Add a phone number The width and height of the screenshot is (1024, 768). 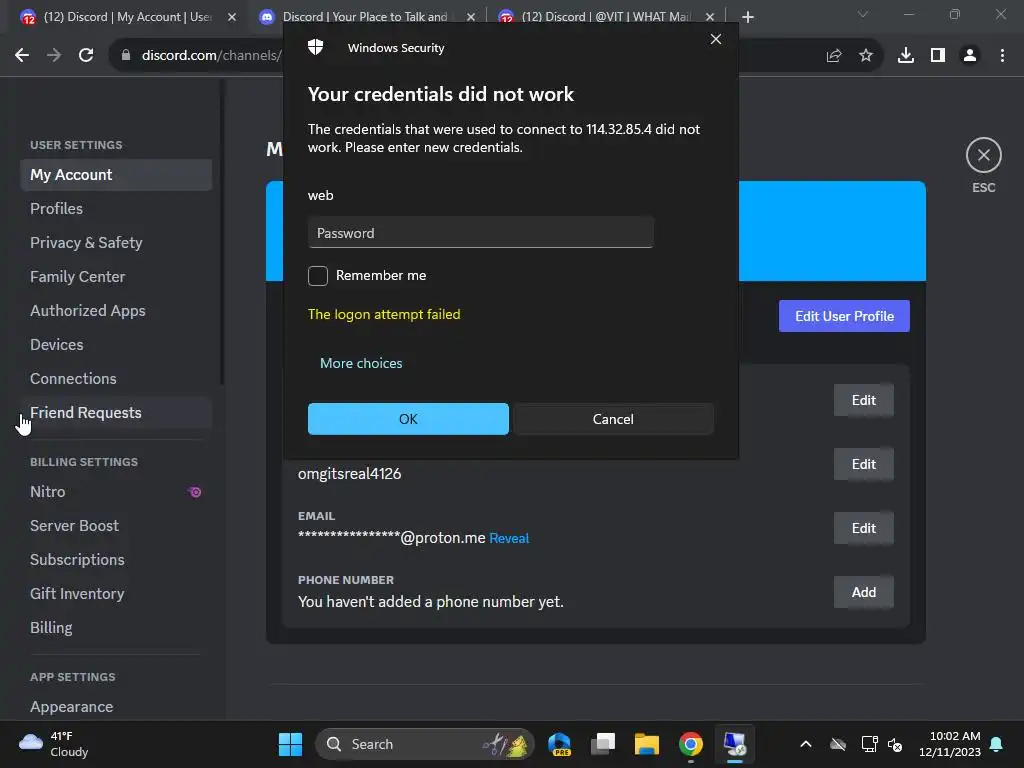tap(863, 592)
